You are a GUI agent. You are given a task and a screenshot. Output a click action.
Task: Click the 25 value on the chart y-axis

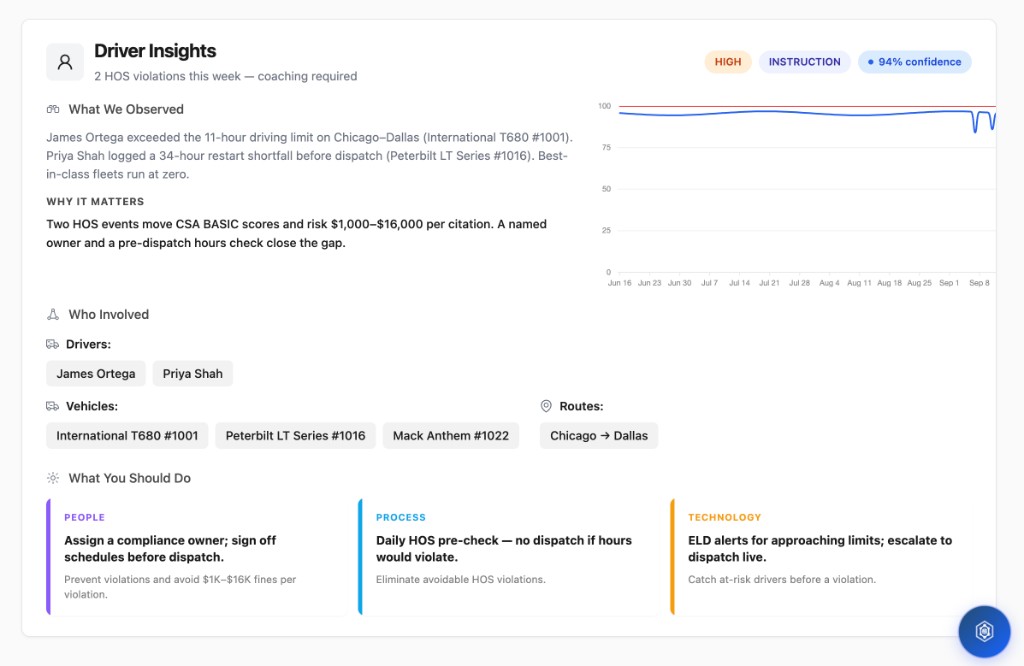[x=607, y=230]
